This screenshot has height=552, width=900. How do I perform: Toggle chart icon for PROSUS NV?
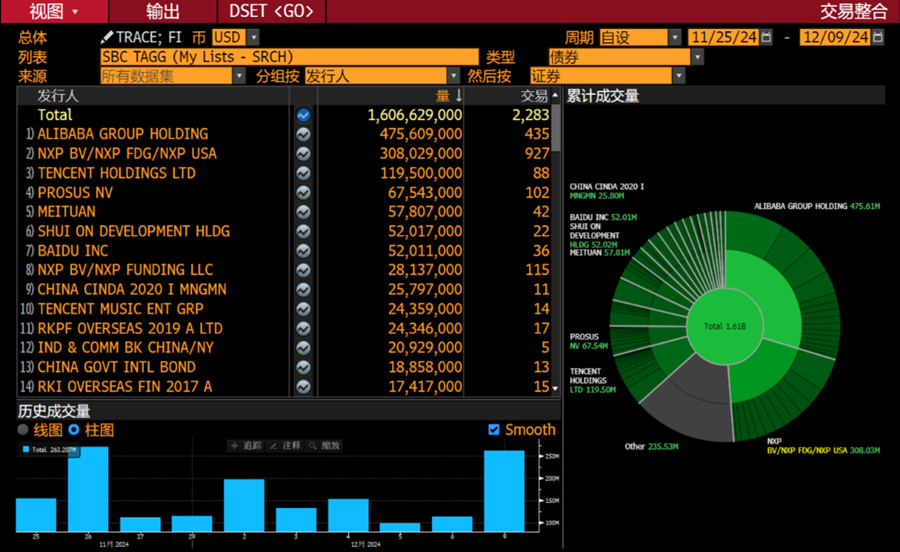coord(303,193)
